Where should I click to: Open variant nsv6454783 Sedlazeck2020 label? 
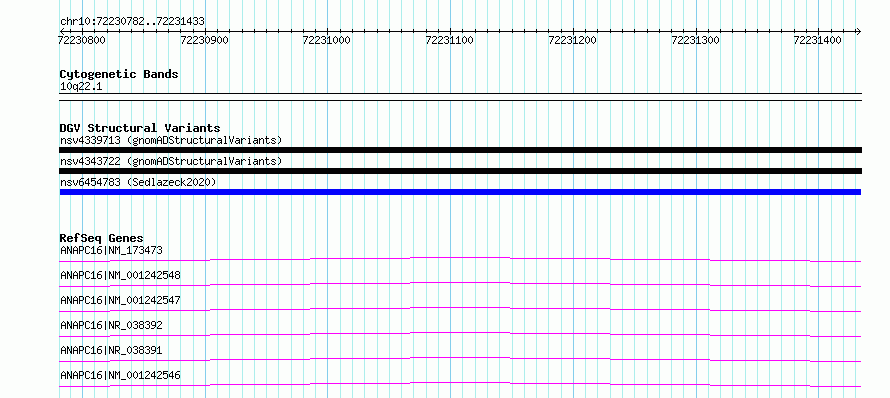coord(138,182)
